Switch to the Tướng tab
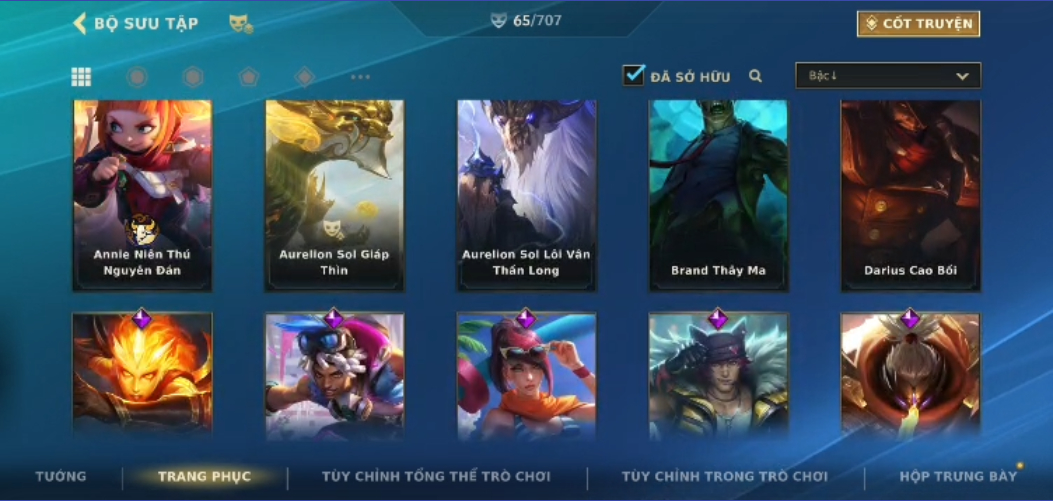This screenshot has height=501, width=1053. click(60, 477)
